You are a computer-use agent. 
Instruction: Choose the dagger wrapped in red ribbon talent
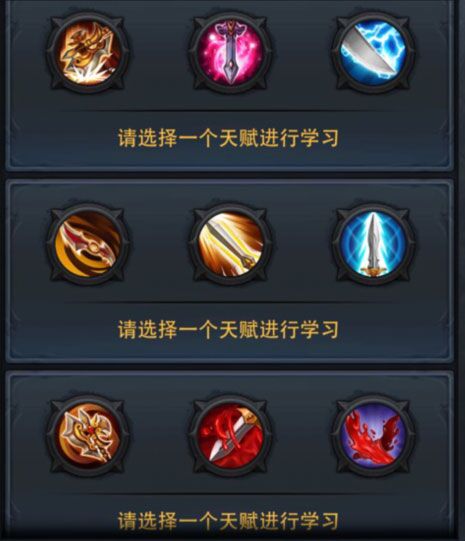coord(230,436)
